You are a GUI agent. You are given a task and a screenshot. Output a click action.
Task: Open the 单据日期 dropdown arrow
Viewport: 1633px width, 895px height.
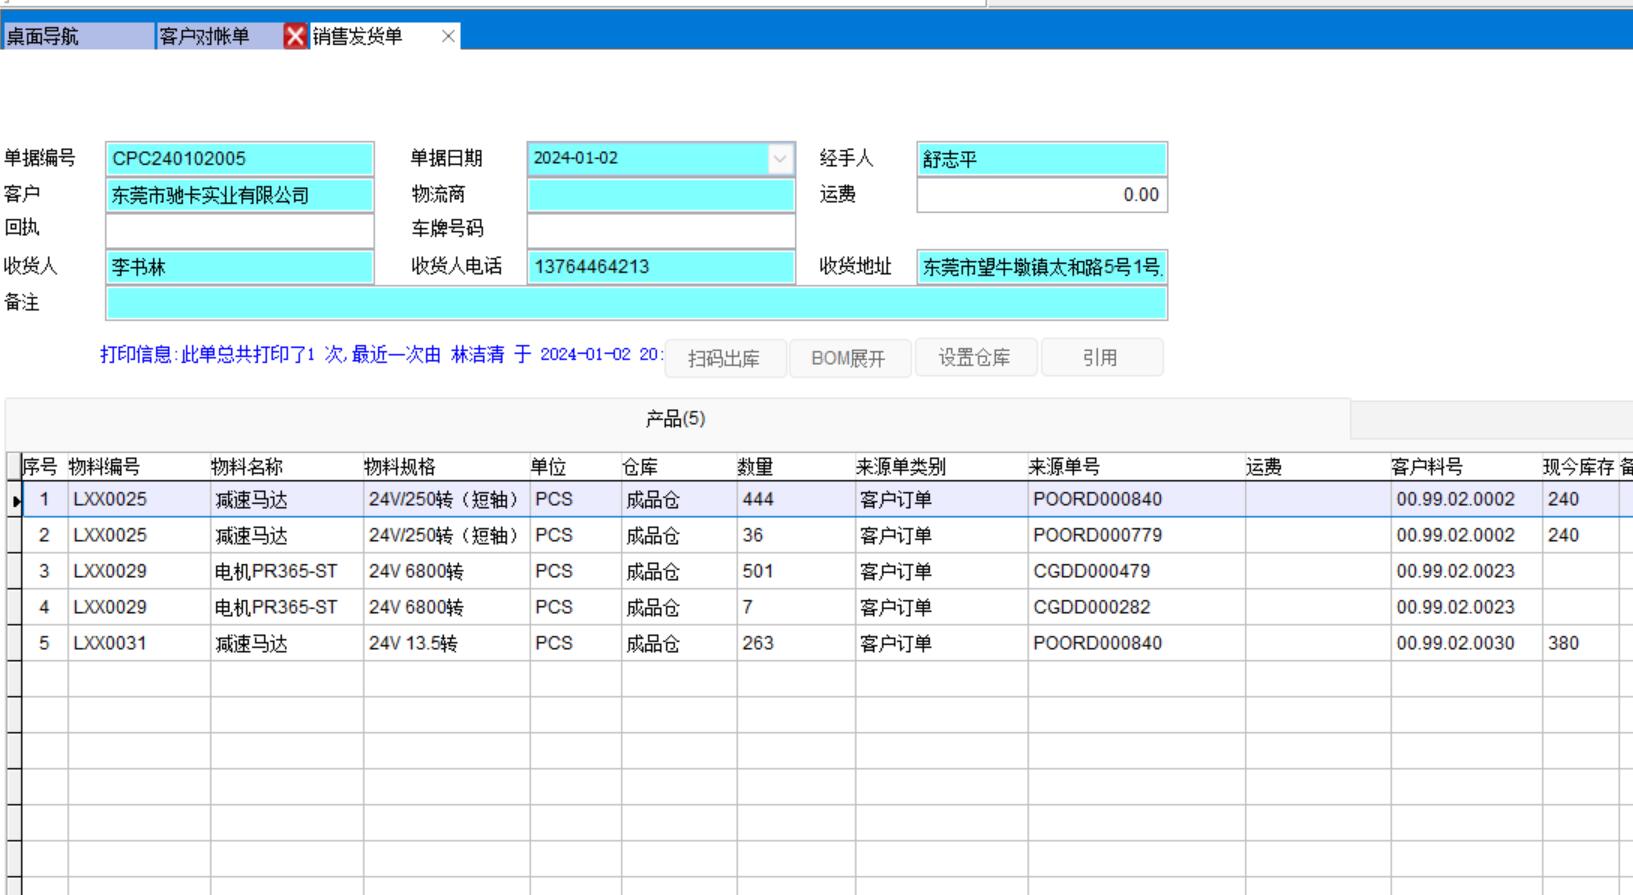(x=780, y=159)
